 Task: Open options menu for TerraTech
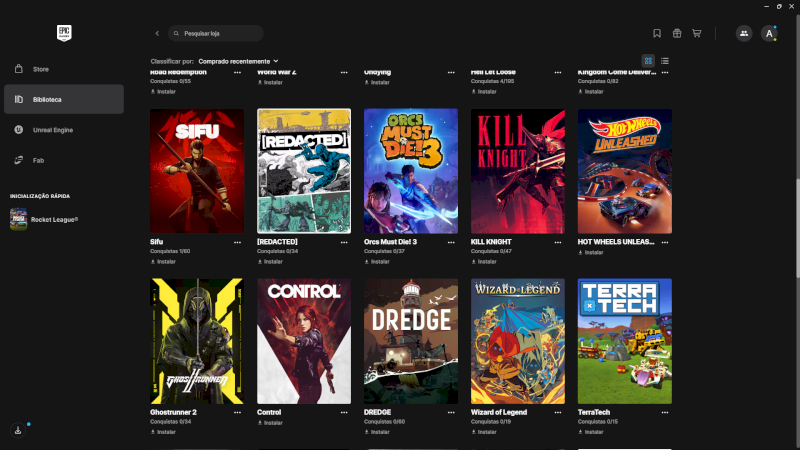pos(665,412)
